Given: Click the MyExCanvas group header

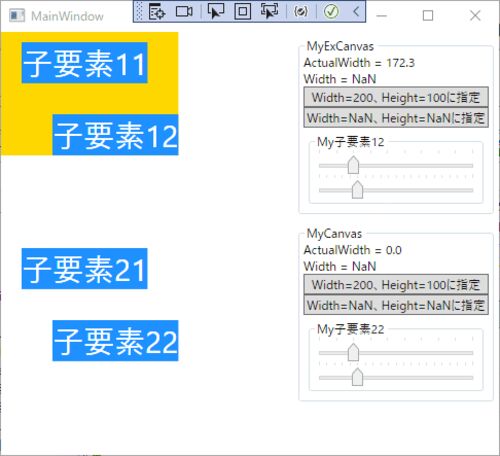Looking at the screenshot, I should point(340,46).
